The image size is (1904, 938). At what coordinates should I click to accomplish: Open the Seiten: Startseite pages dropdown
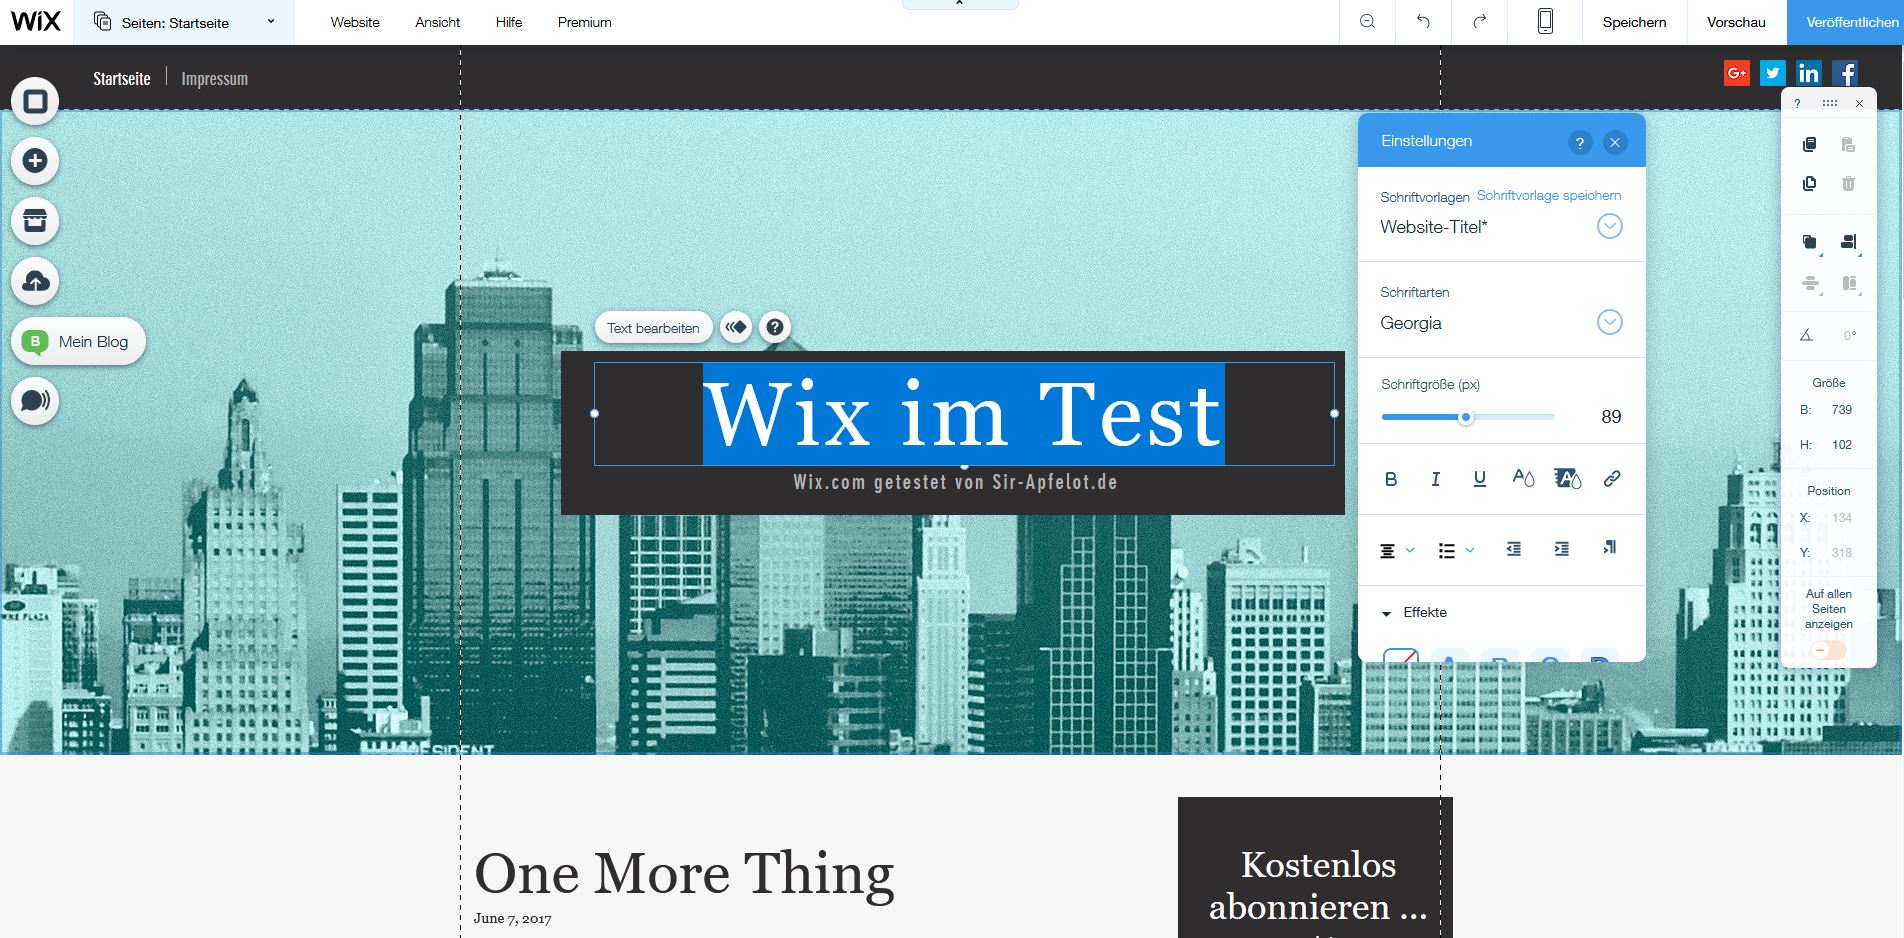coord(185,22)
